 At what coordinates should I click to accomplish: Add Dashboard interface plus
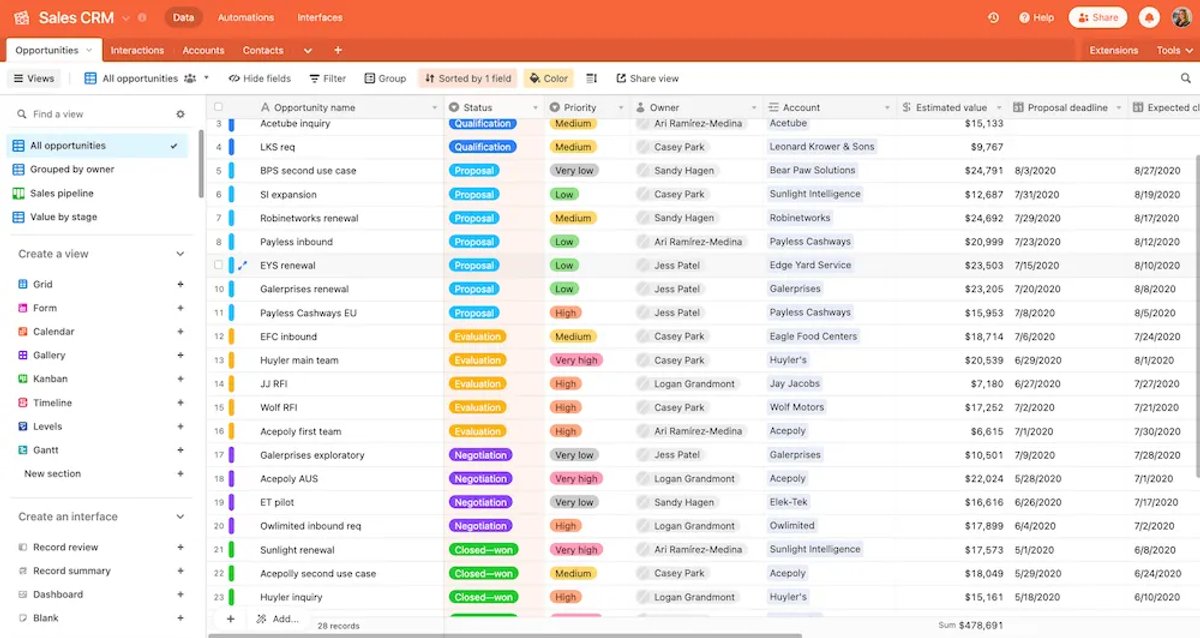(x=181, y=594)
